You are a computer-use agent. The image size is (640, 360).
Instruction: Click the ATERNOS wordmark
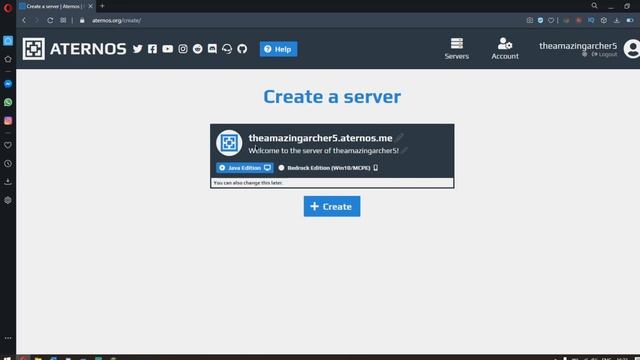point(88,49)
